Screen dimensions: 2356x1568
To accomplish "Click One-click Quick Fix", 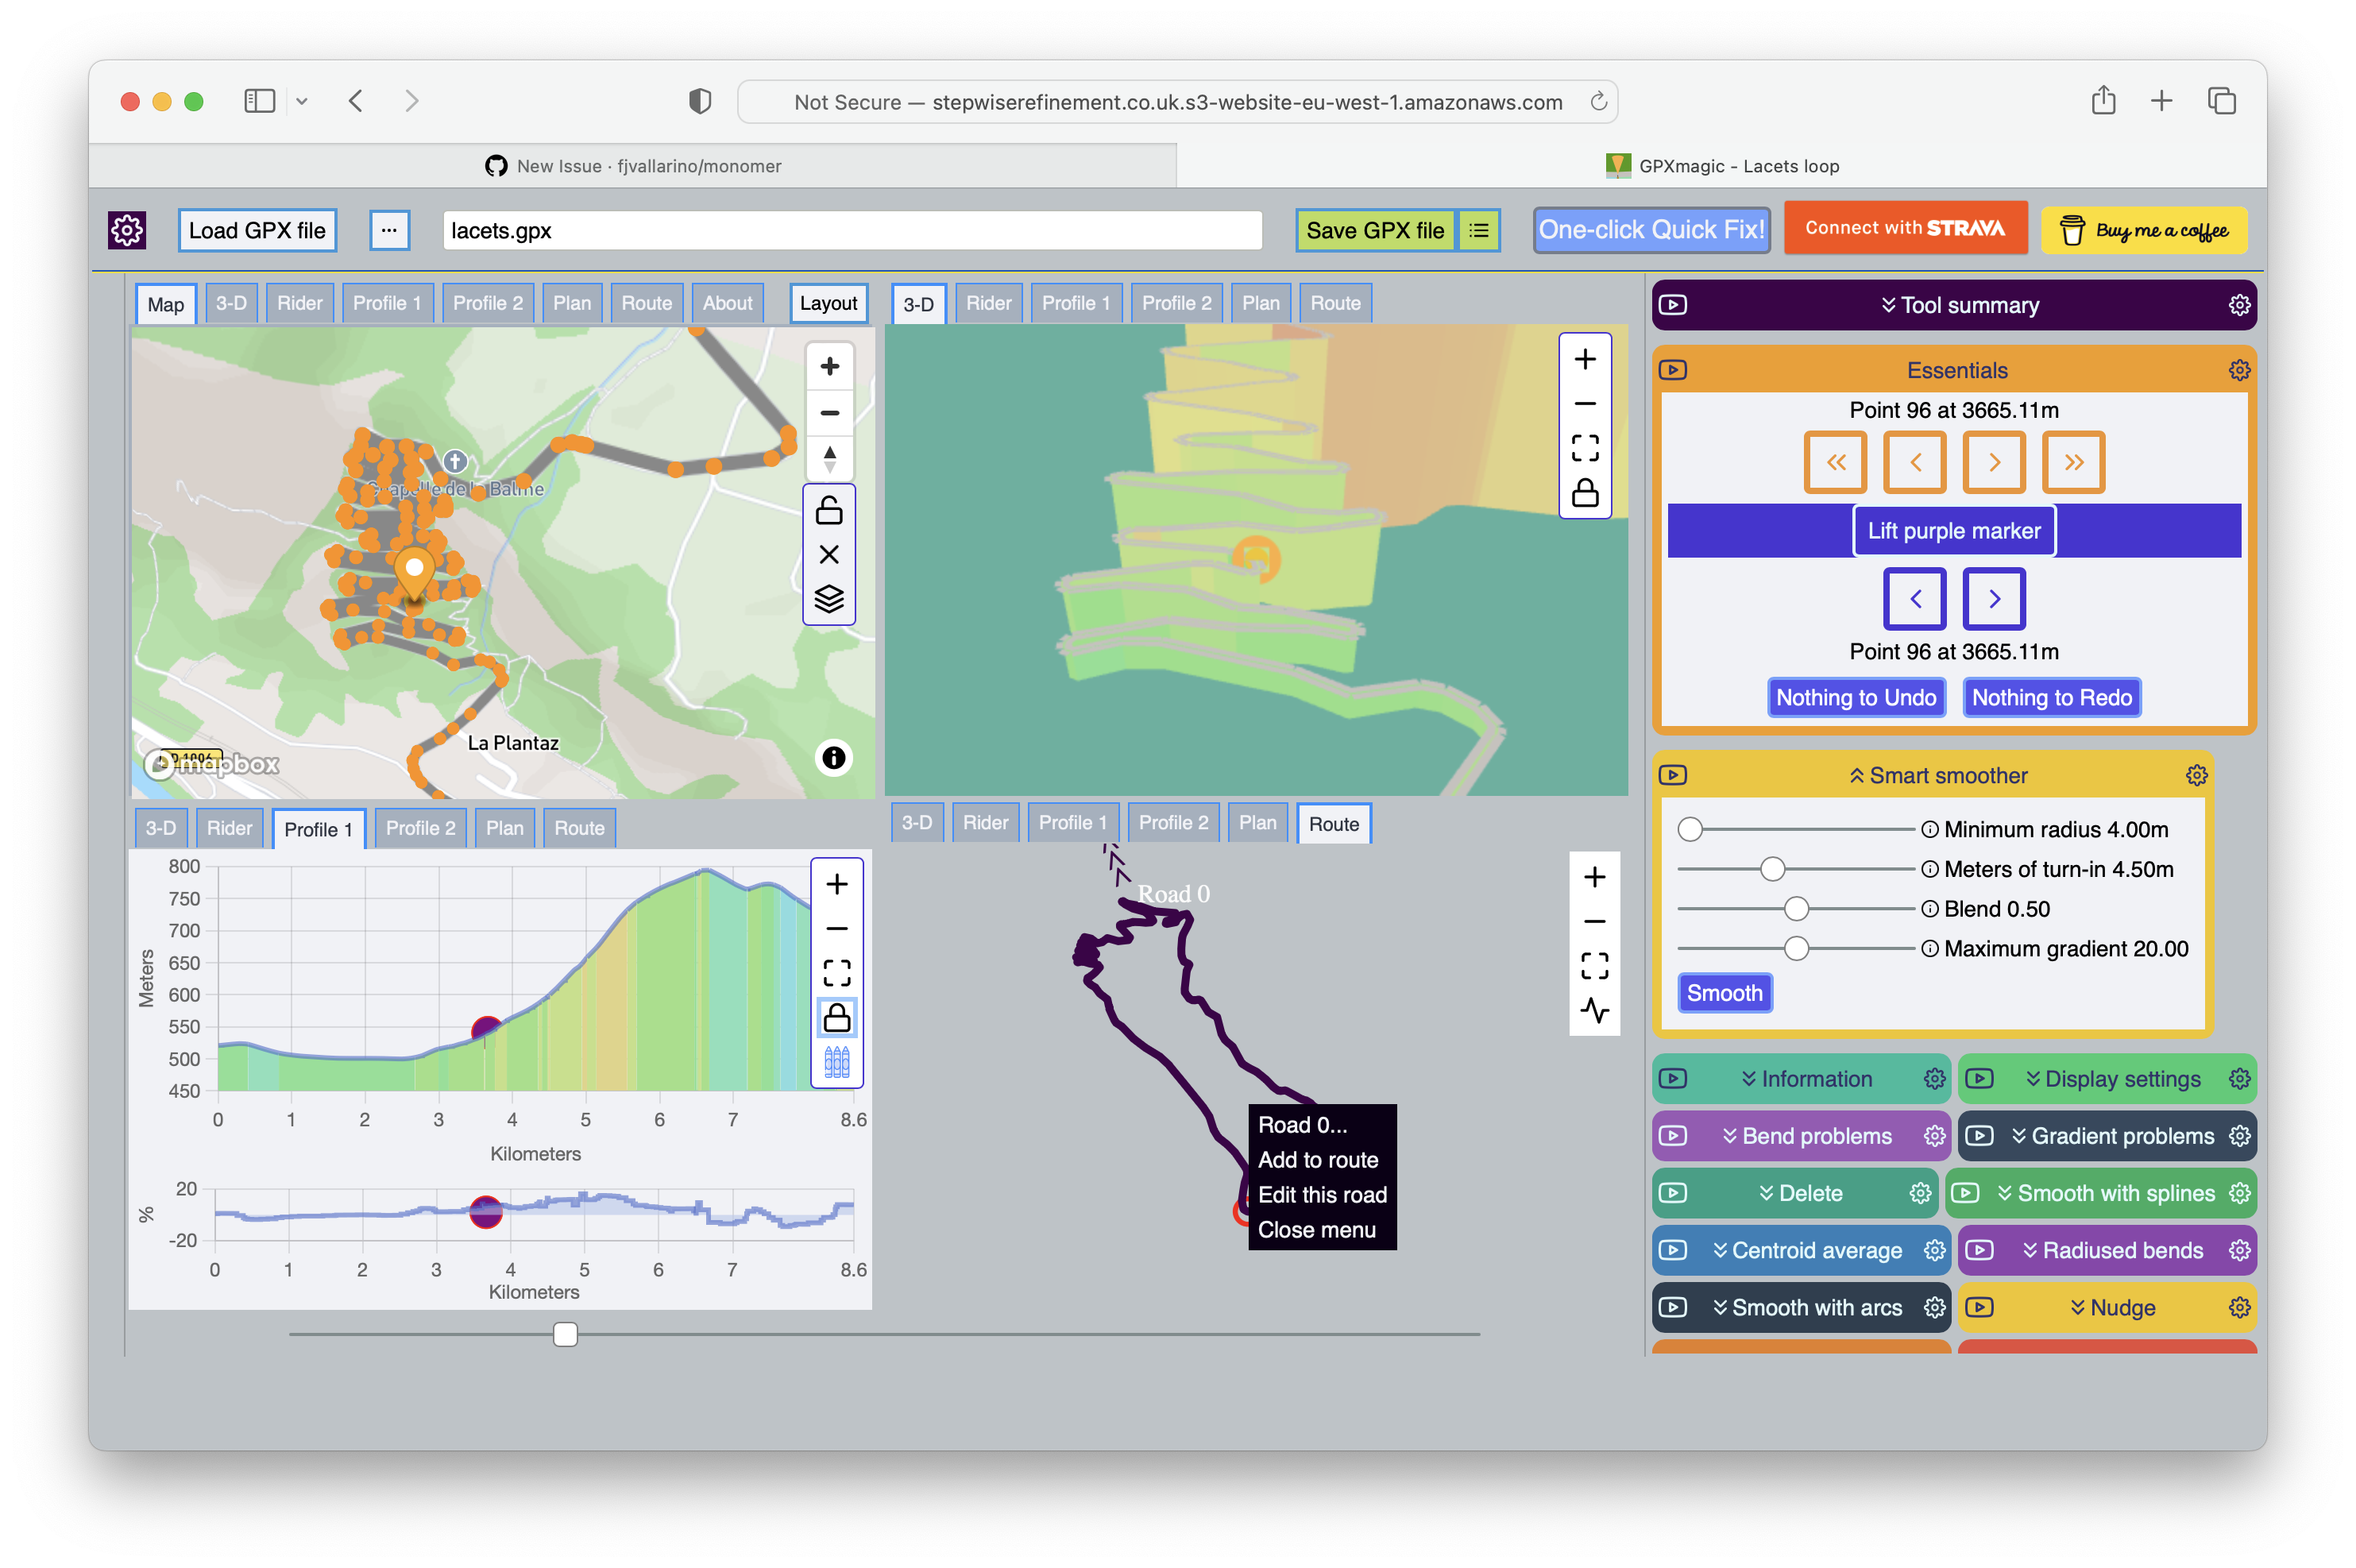I will coord(1651,230).
